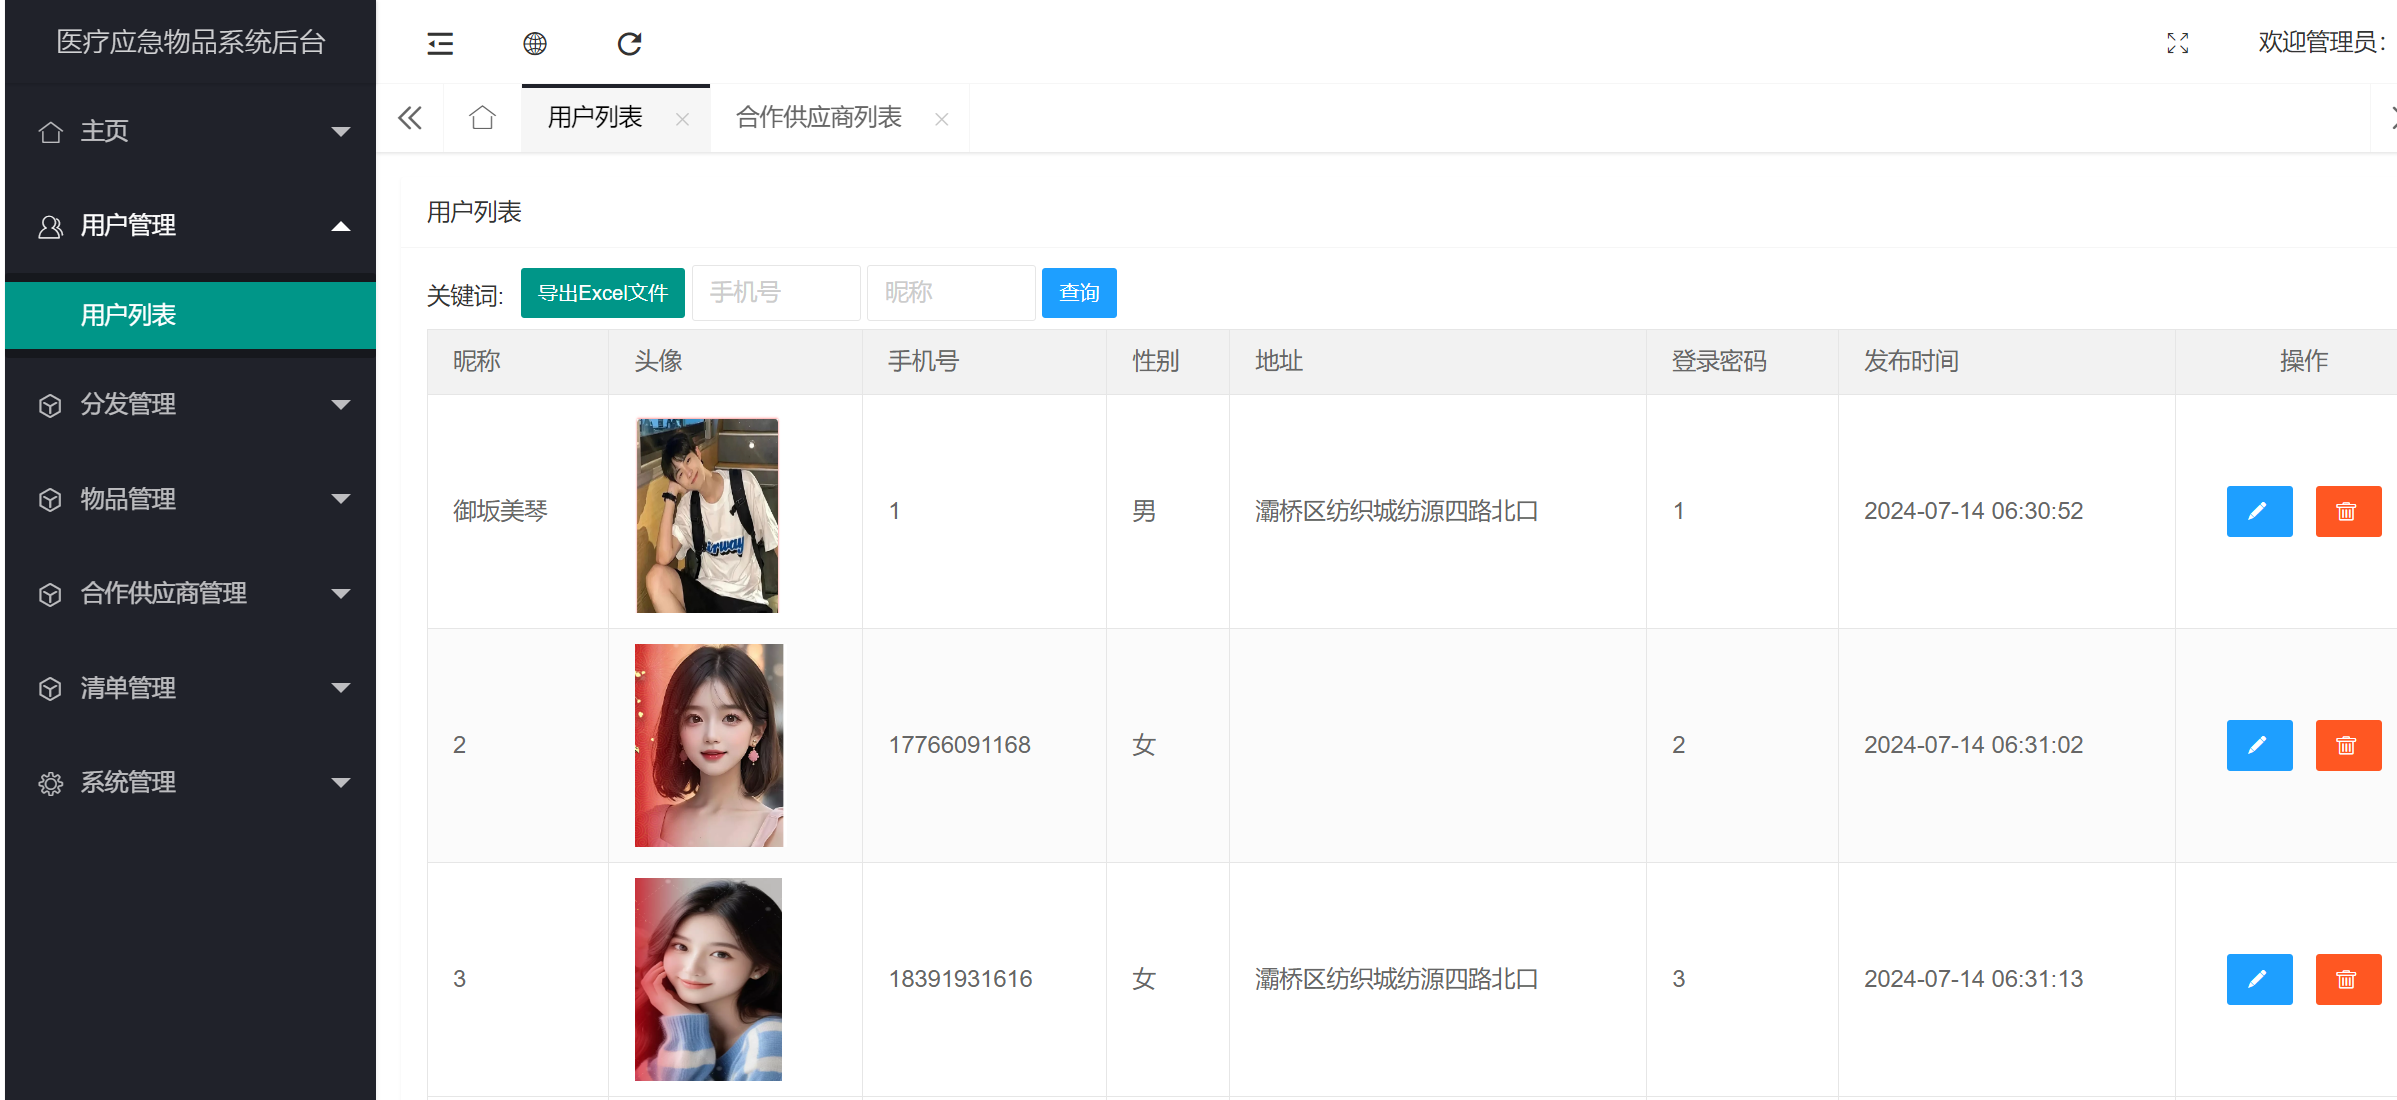The image size is (2397, 1100).
Task: Focus the 手机号 input field
Action: [775, 293]
